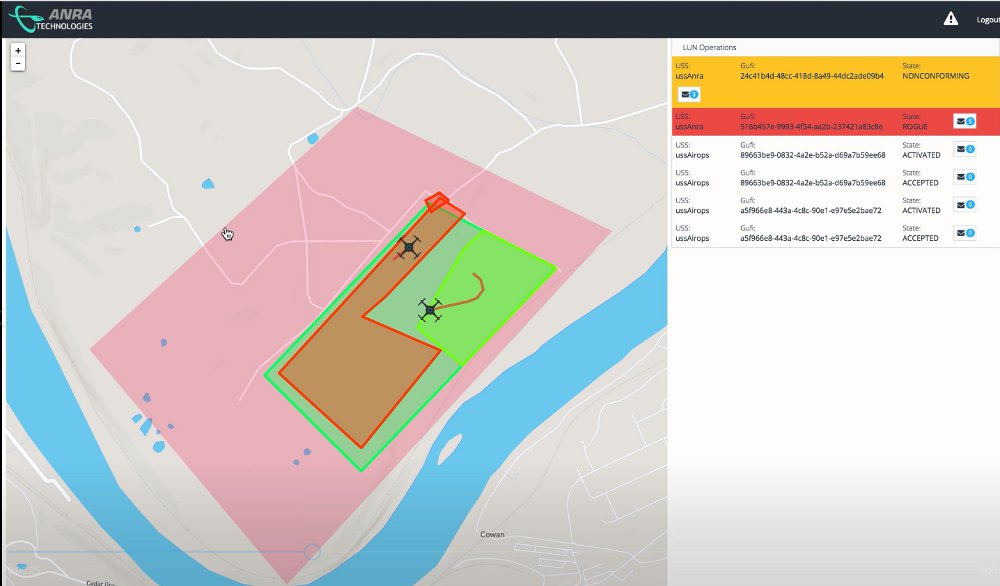Click the NONCONFORMING state label
The height and width of the screenshot is (586, 1000).
pyautogui.click(x=936, y=76)
